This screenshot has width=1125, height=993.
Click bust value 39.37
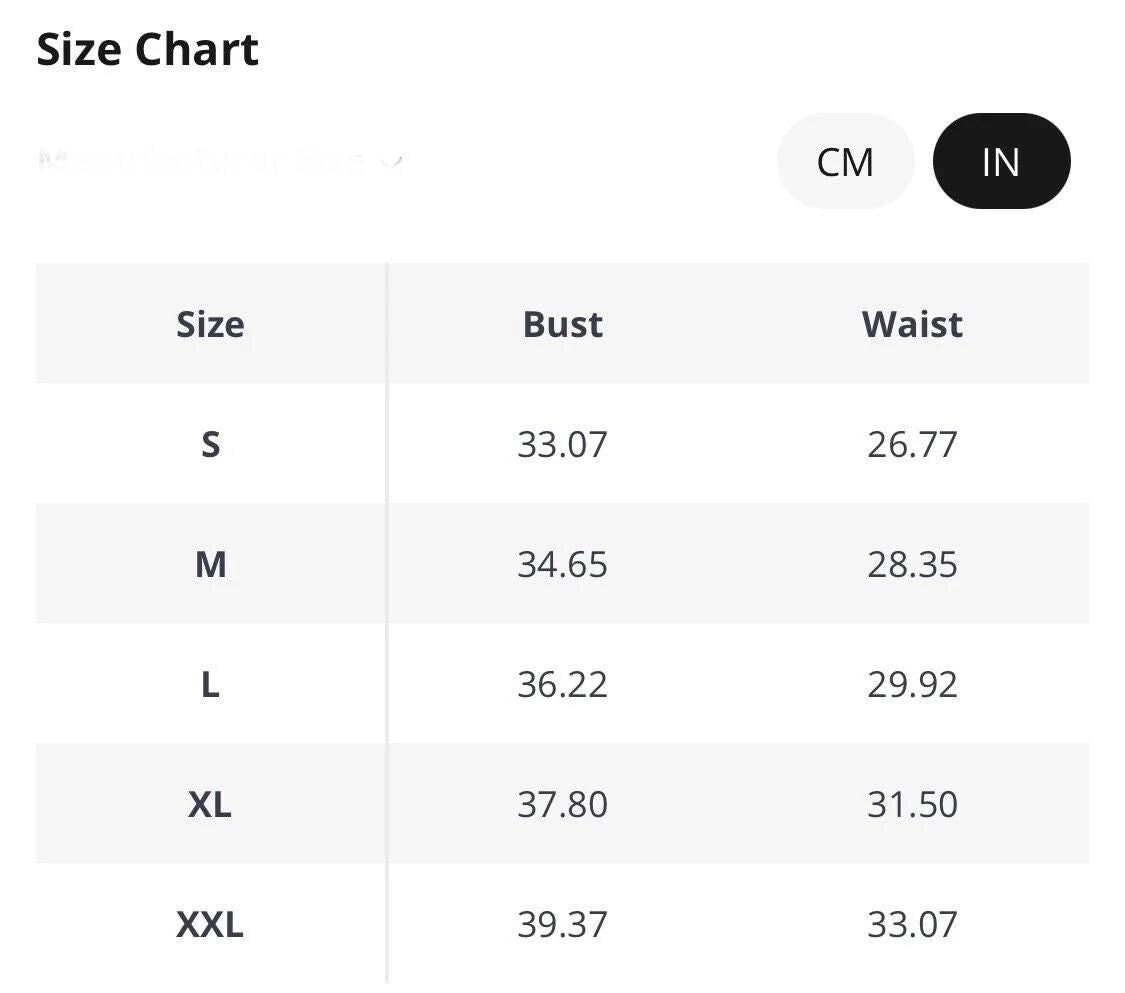562,924
